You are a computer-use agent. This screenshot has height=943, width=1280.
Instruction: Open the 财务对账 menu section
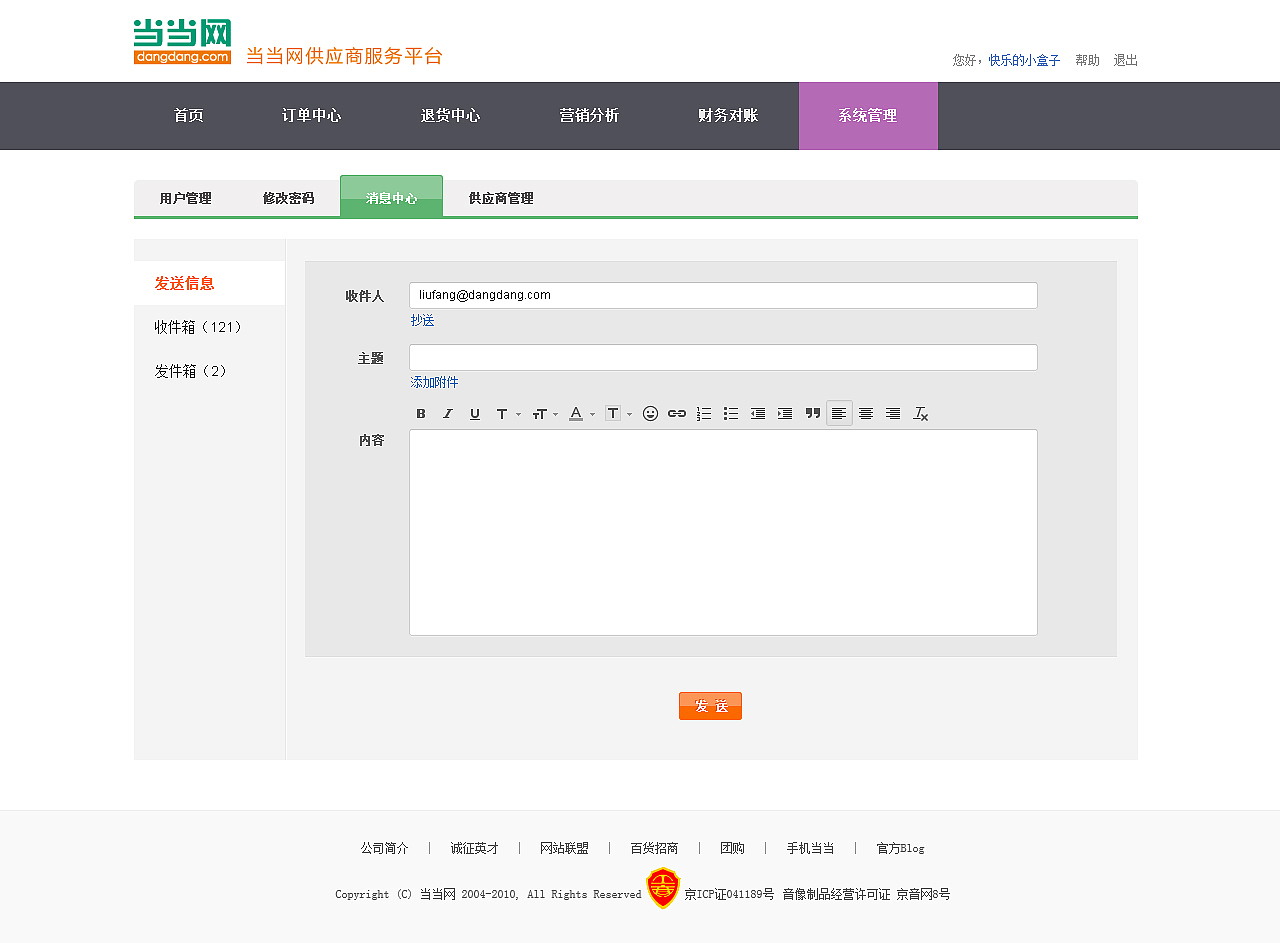727,115
